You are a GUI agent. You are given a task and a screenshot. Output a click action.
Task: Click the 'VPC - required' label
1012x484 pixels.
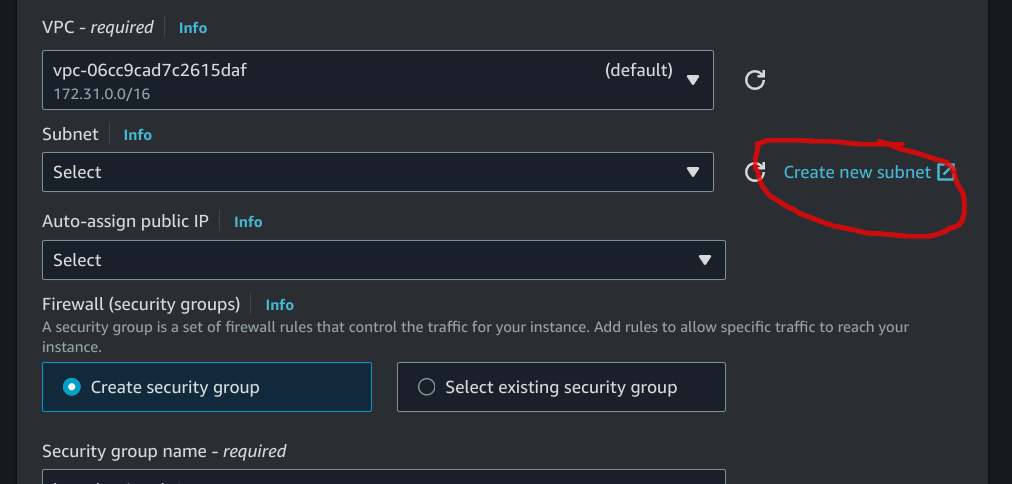coord(97,27)
